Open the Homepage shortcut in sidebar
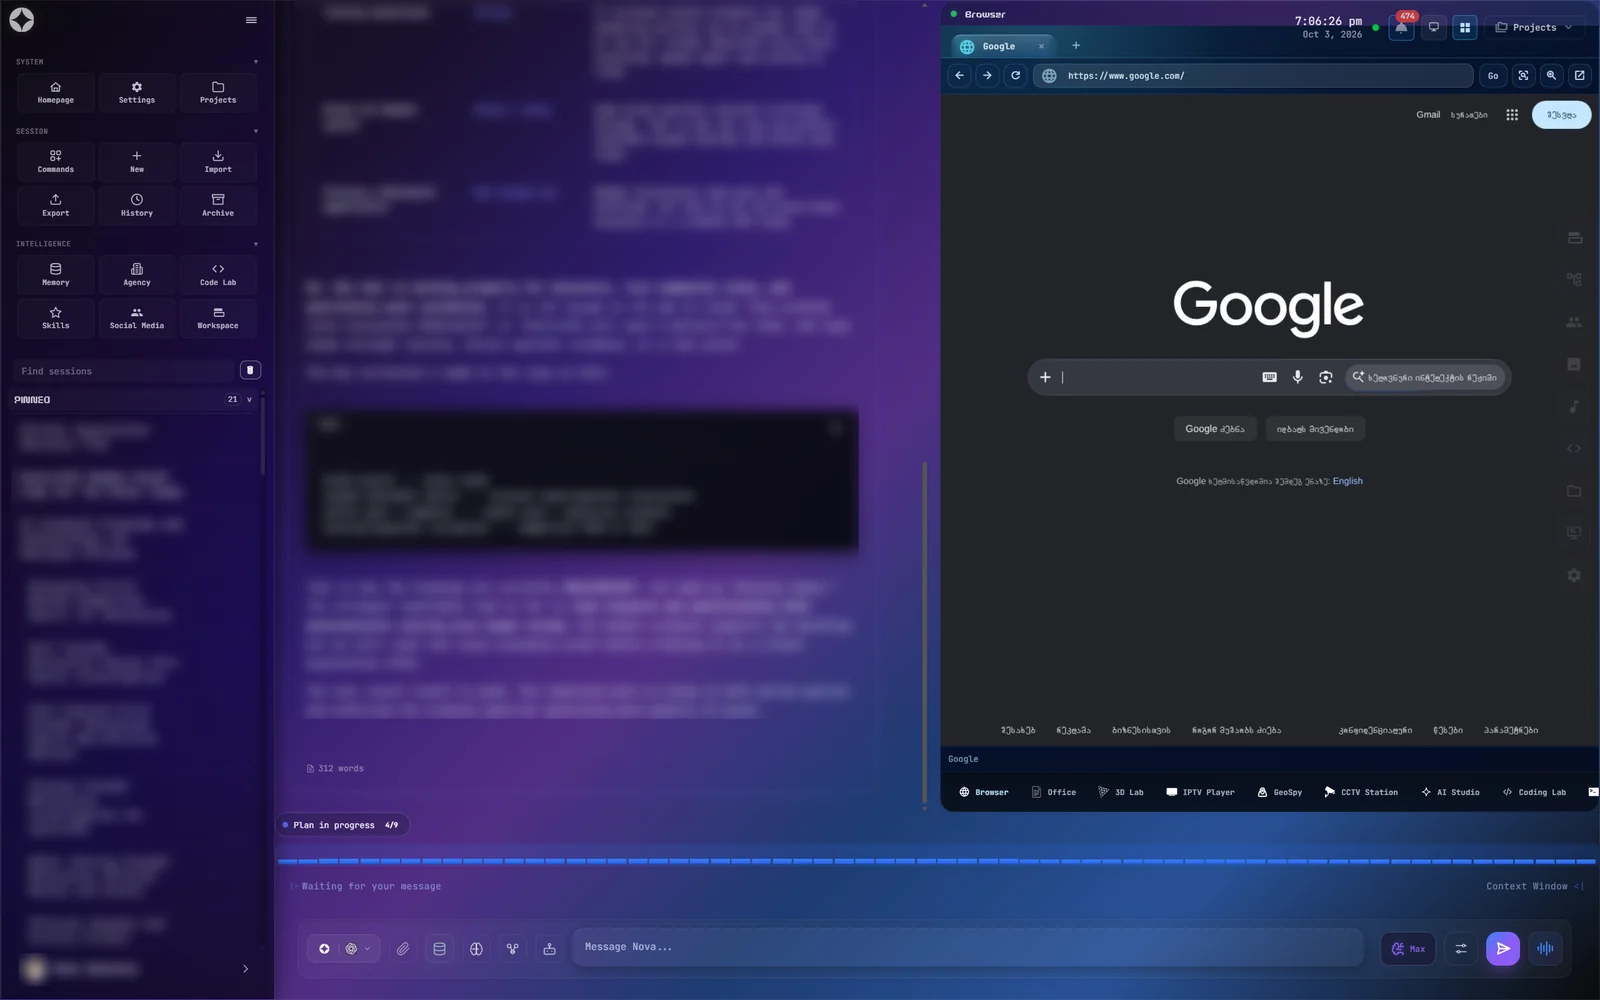Viewport: 1600px width, 1000px height. point(56,92)
